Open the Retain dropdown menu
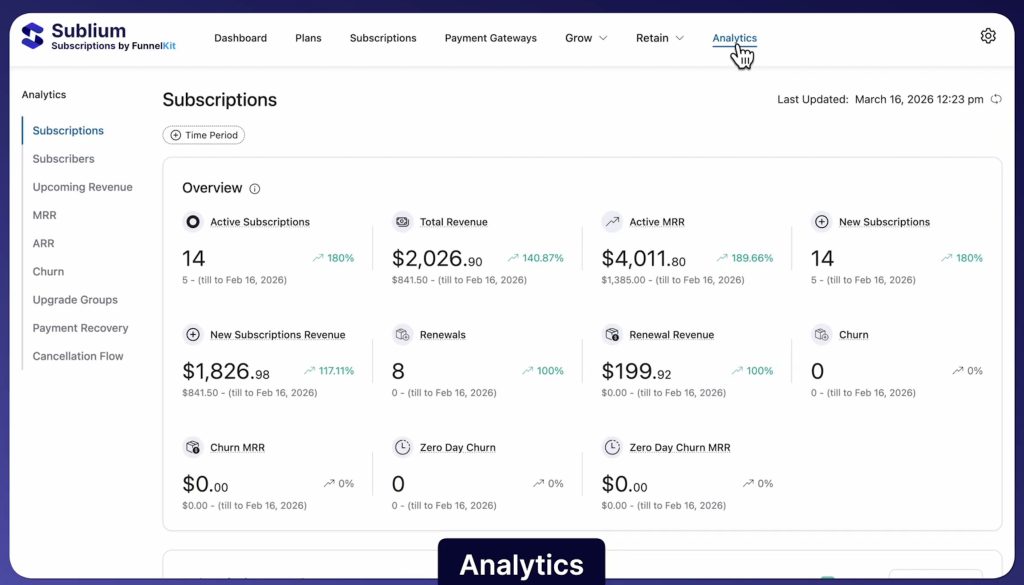 (659, 38)
